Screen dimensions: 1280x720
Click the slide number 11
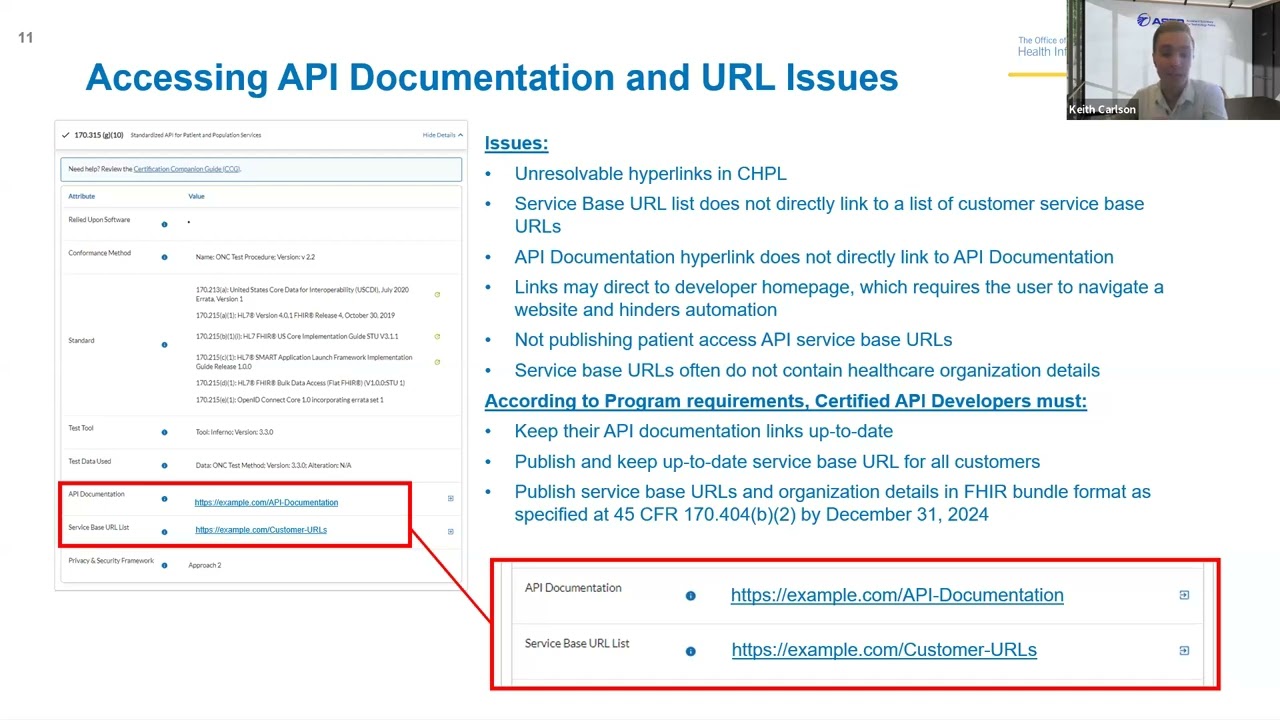[25, 38]
